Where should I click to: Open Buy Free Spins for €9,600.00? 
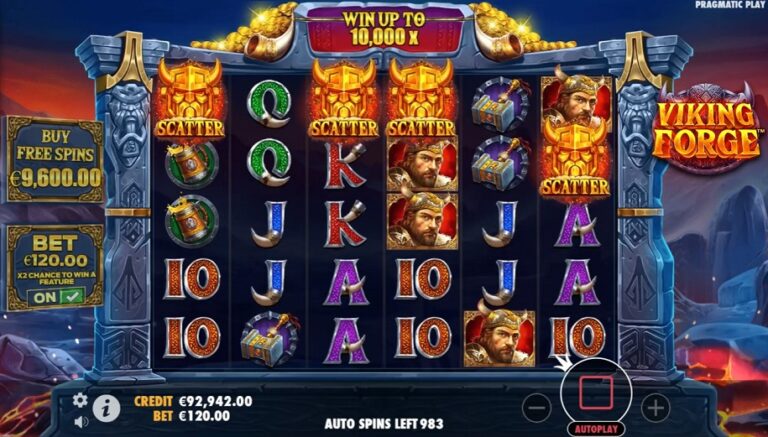(x=54, y=160)
